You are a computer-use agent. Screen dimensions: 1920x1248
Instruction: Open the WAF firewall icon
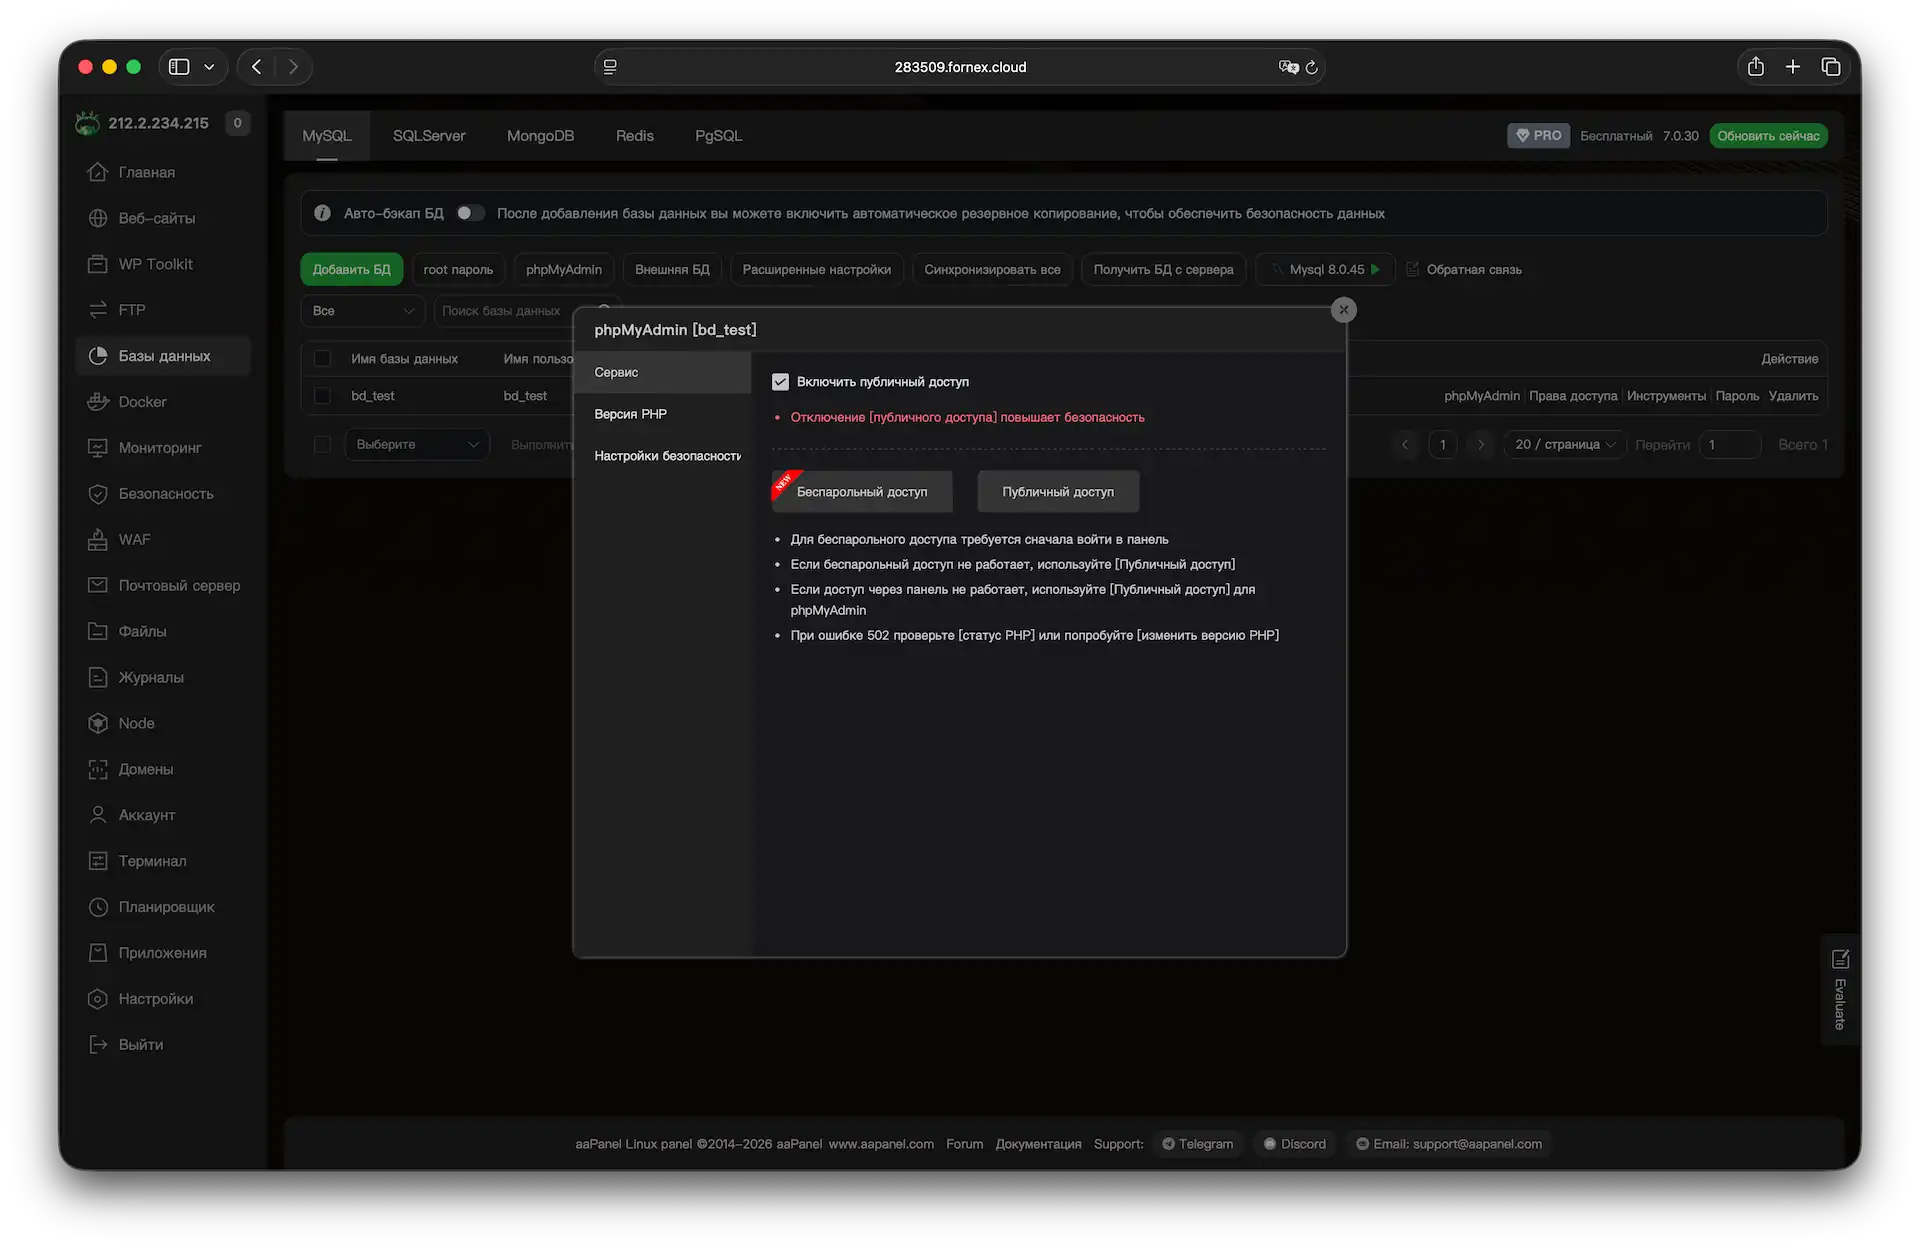point(98,540)
